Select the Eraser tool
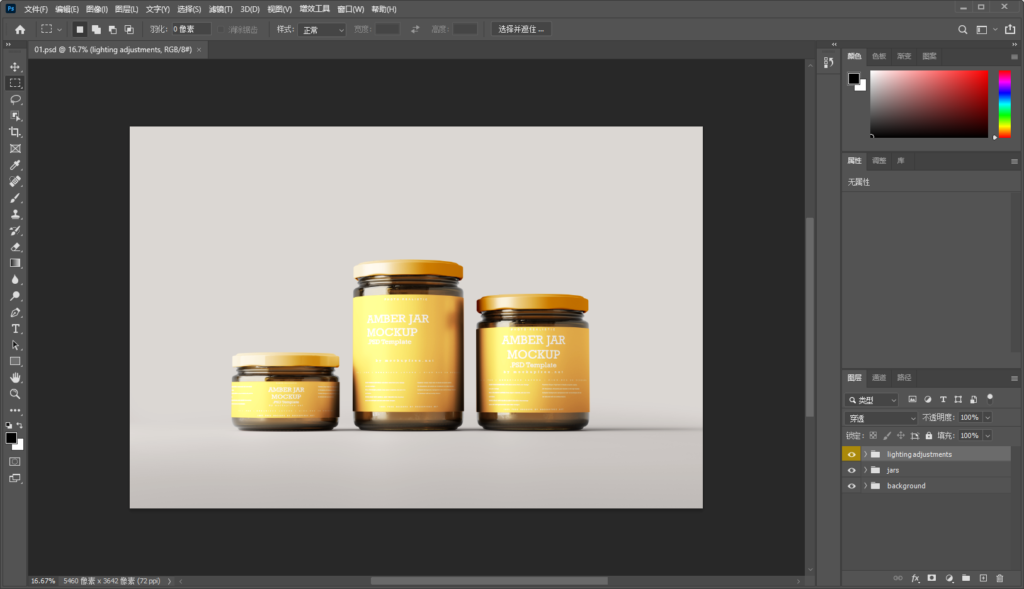The width and height of the screenshot is (1024, 589). [x=15, y=247]
